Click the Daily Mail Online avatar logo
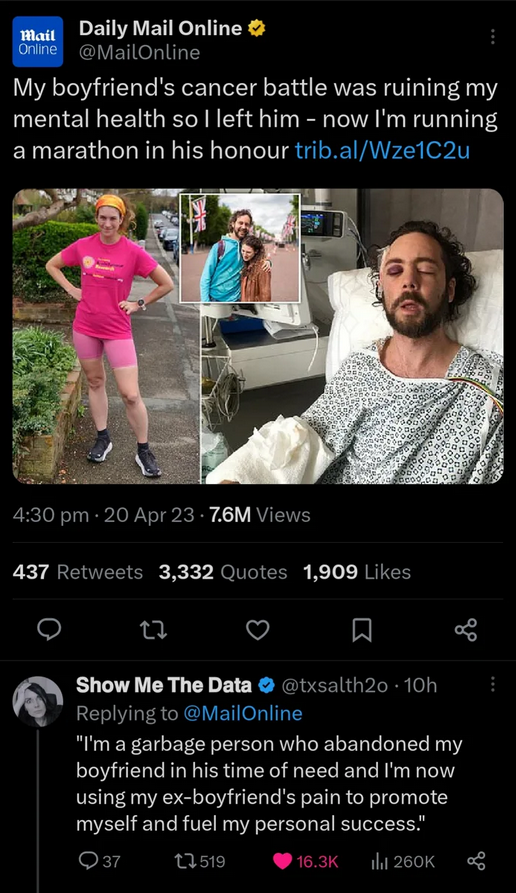 (38, 42)
